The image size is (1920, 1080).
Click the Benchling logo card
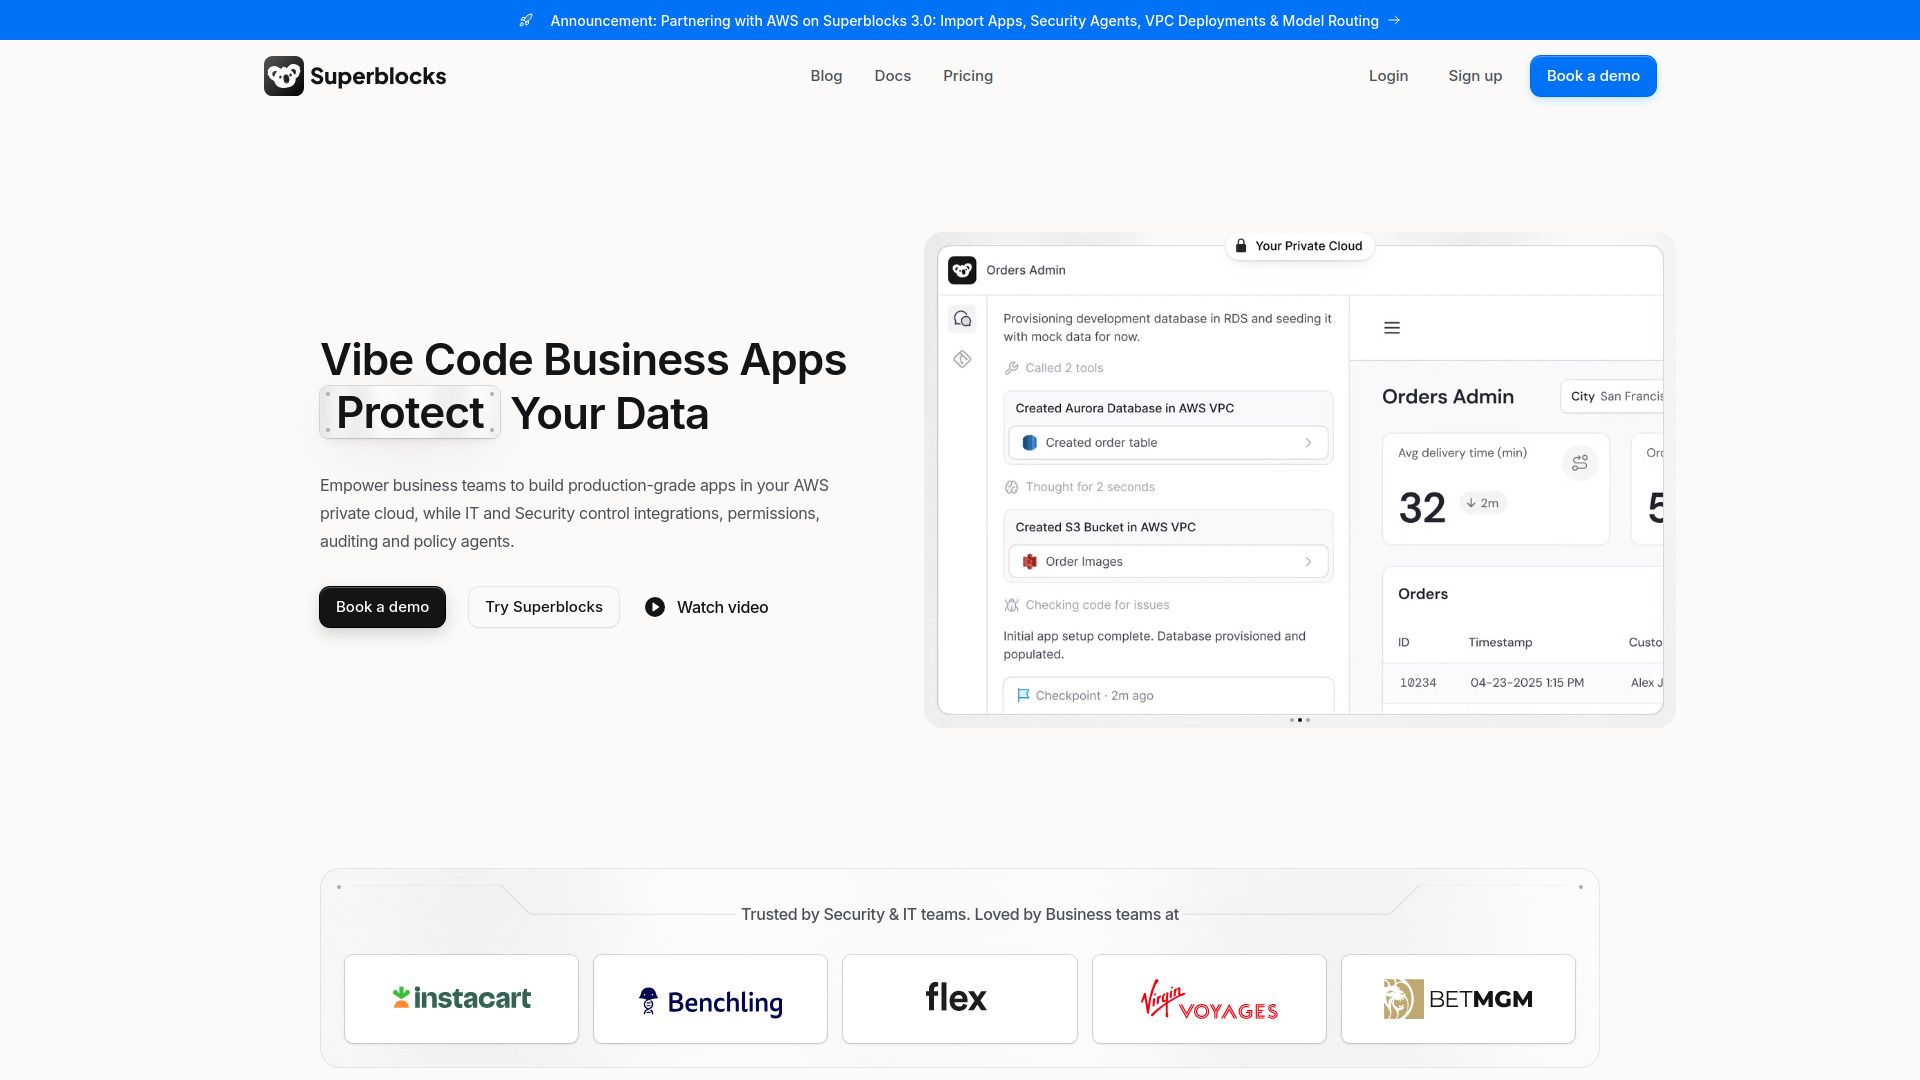710,999
